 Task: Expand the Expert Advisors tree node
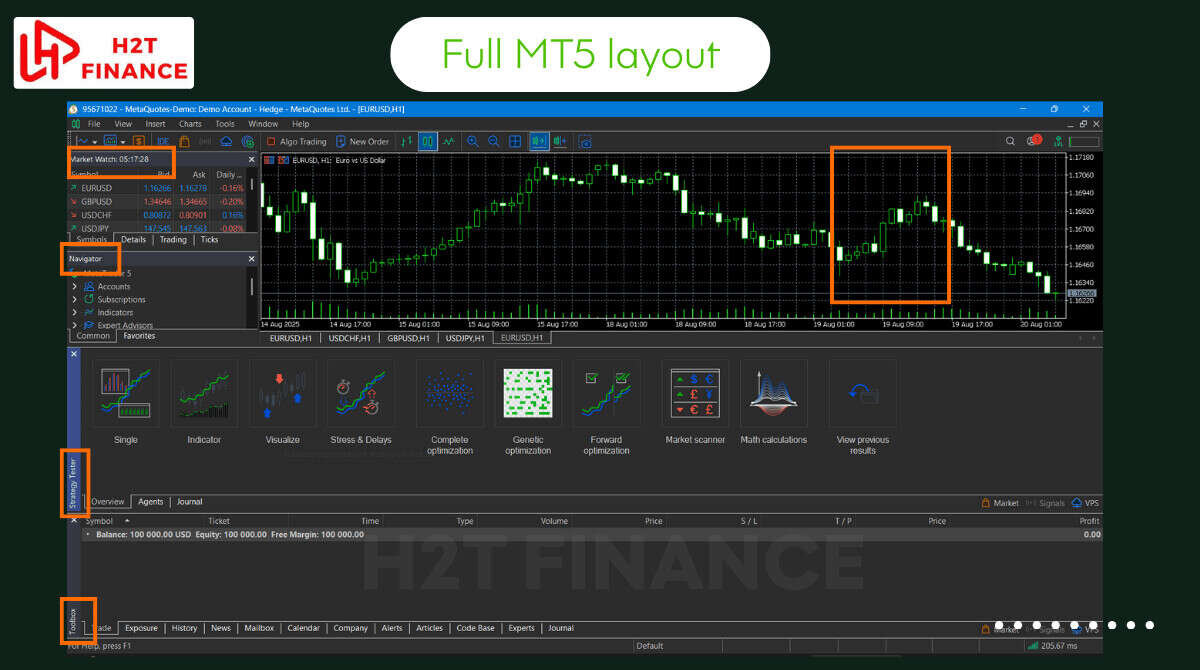(75, 325)
